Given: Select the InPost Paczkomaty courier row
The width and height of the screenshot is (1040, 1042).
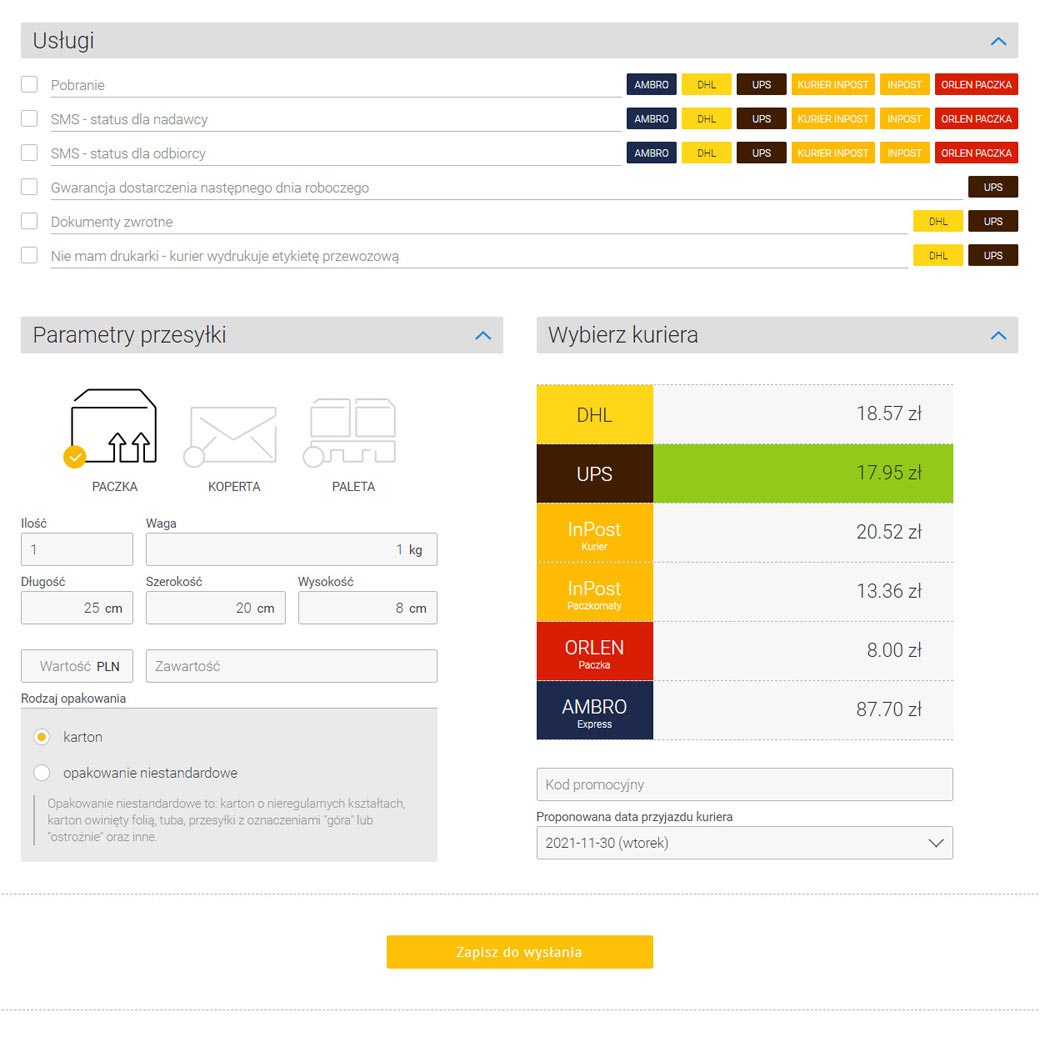Looking at the screenshot, I should pos(744,592).
